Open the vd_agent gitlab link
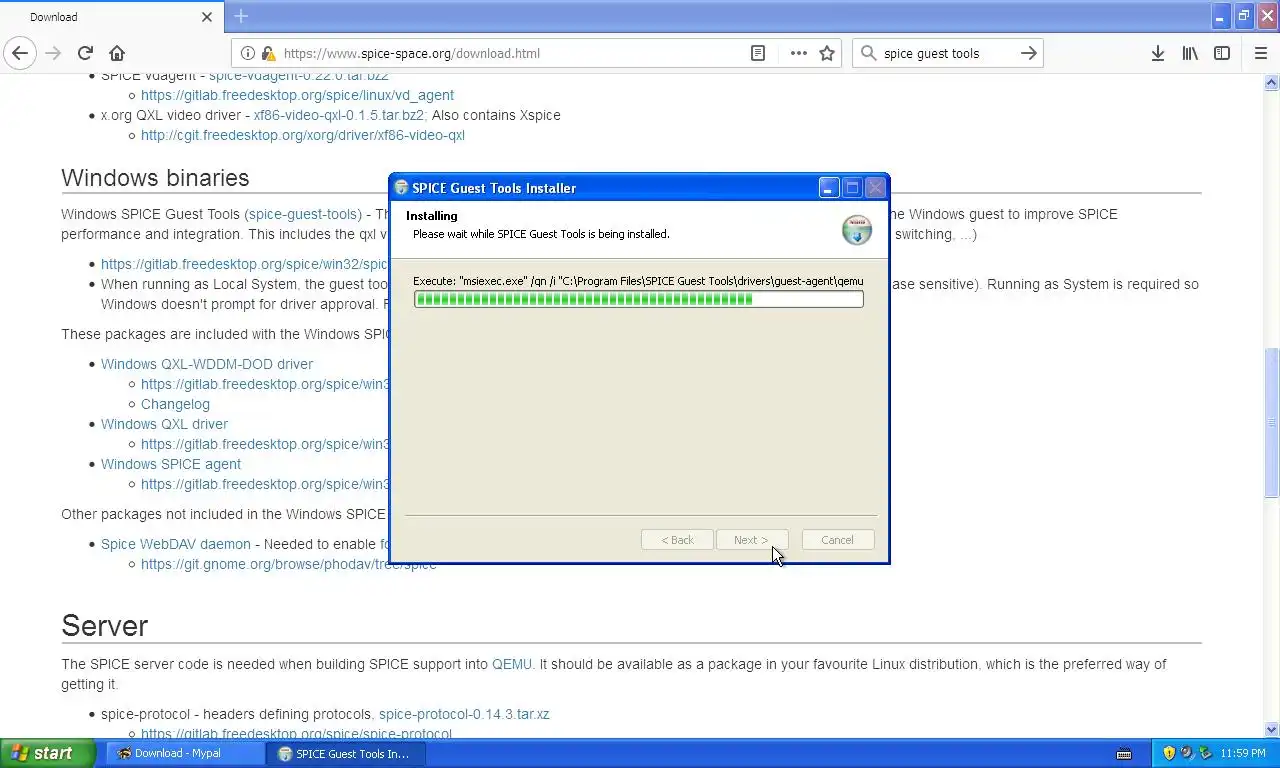The image size is (1280, 768). click(x=297, y=95)
